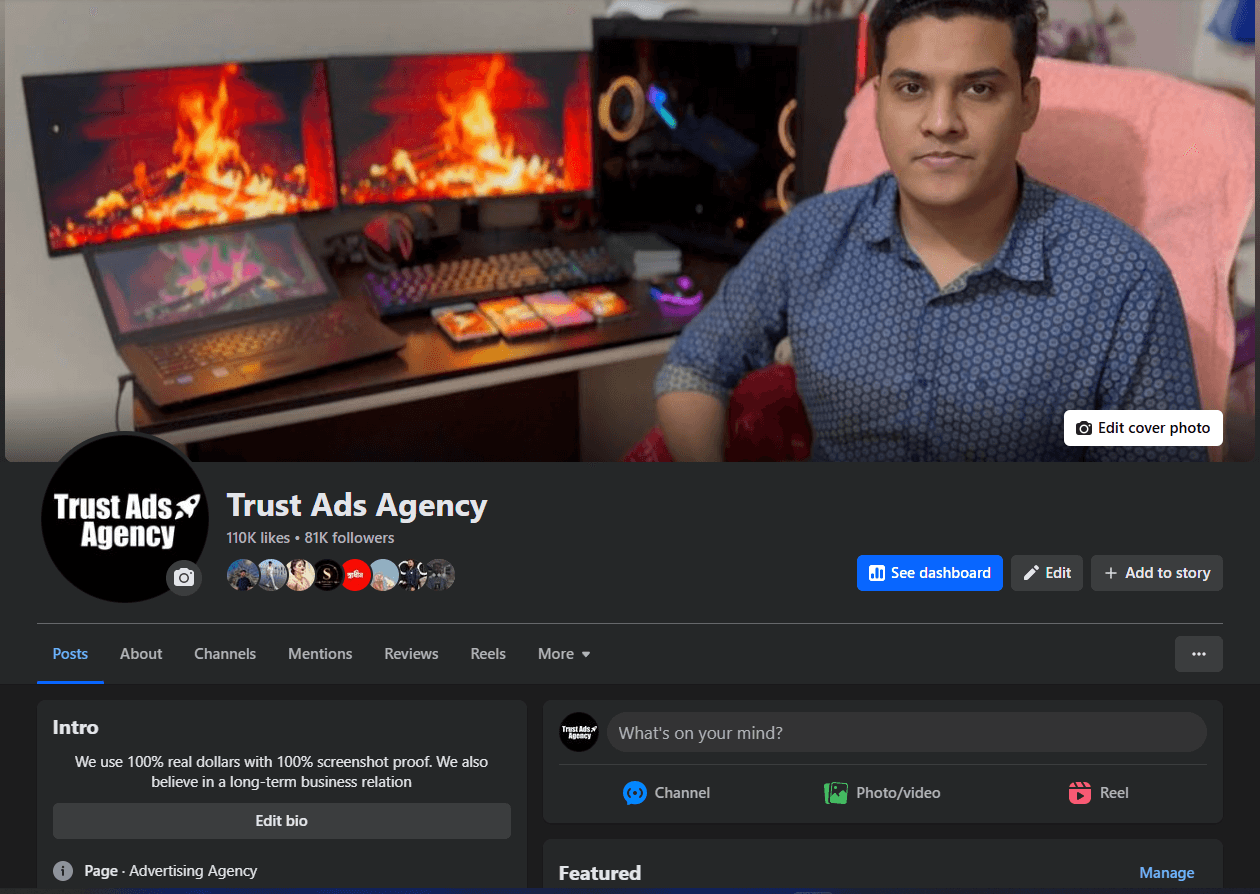
Task: Open the See dashboard button
Action: pyautogui.click(x=930, y=573)
